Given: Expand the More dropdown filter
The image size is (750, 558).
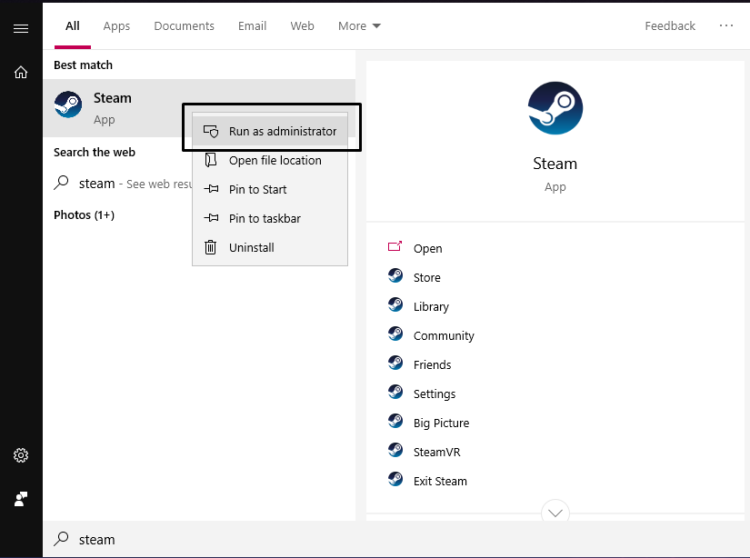Looking at the screenshot, I should pos(359,26).
